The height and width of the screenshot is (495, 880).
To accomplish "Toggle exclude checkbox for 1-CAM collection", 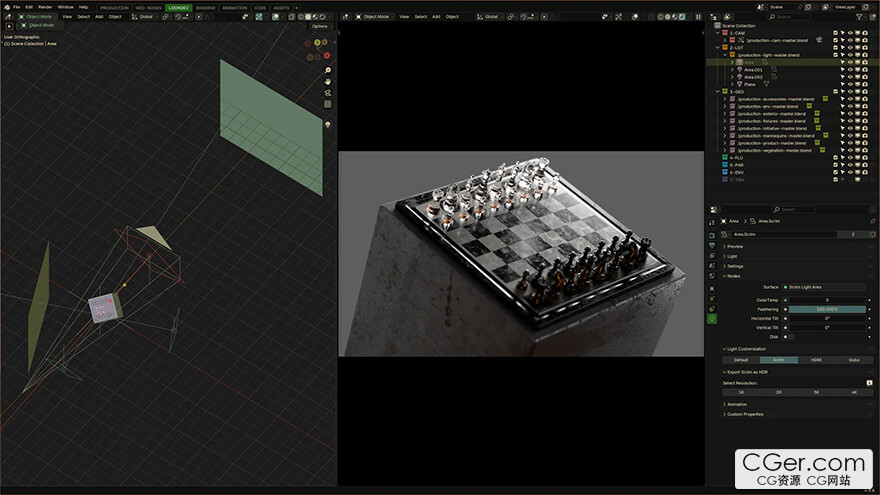I will click(x=836, y=33).
